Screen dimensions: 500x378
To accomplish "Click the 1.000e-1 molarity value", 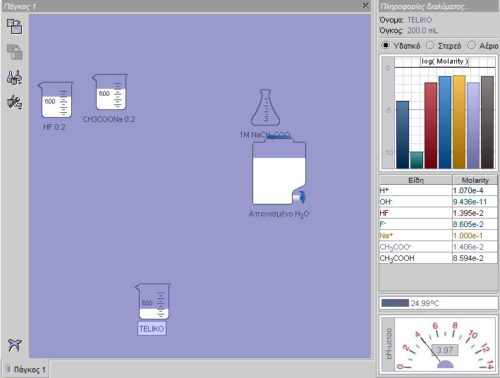I will point(468,236).
